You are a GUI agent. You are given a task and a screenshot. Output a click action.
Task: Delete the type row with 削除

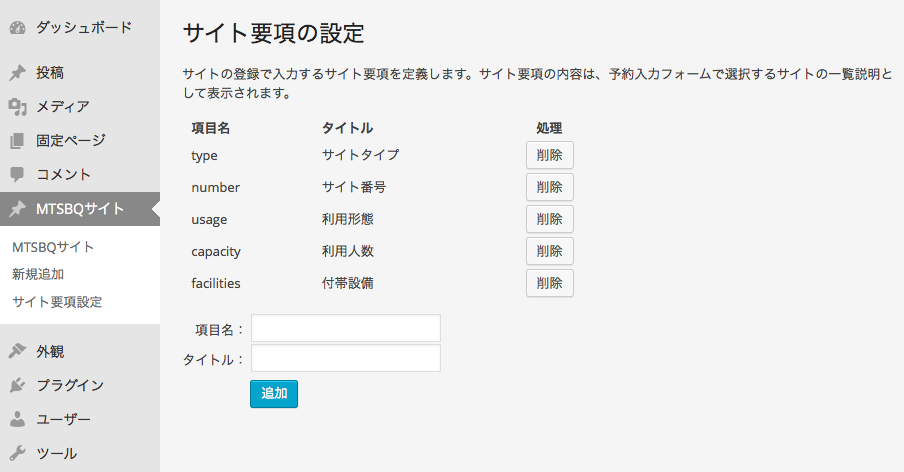549,155
